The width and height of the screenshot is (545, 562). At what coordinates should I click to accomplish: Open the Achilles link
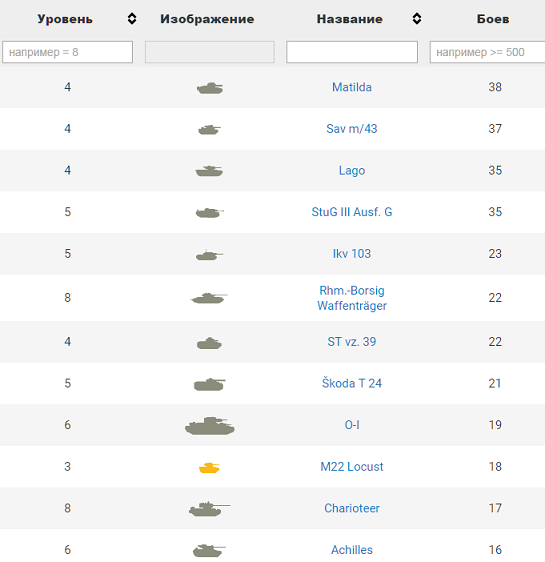pyautogui.click(x=352, y=550)
